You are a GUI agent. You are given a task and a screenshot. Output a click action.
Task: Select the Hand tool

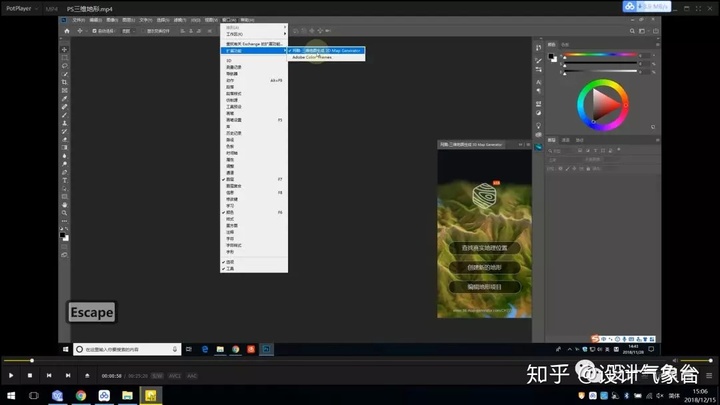[64, 205]
